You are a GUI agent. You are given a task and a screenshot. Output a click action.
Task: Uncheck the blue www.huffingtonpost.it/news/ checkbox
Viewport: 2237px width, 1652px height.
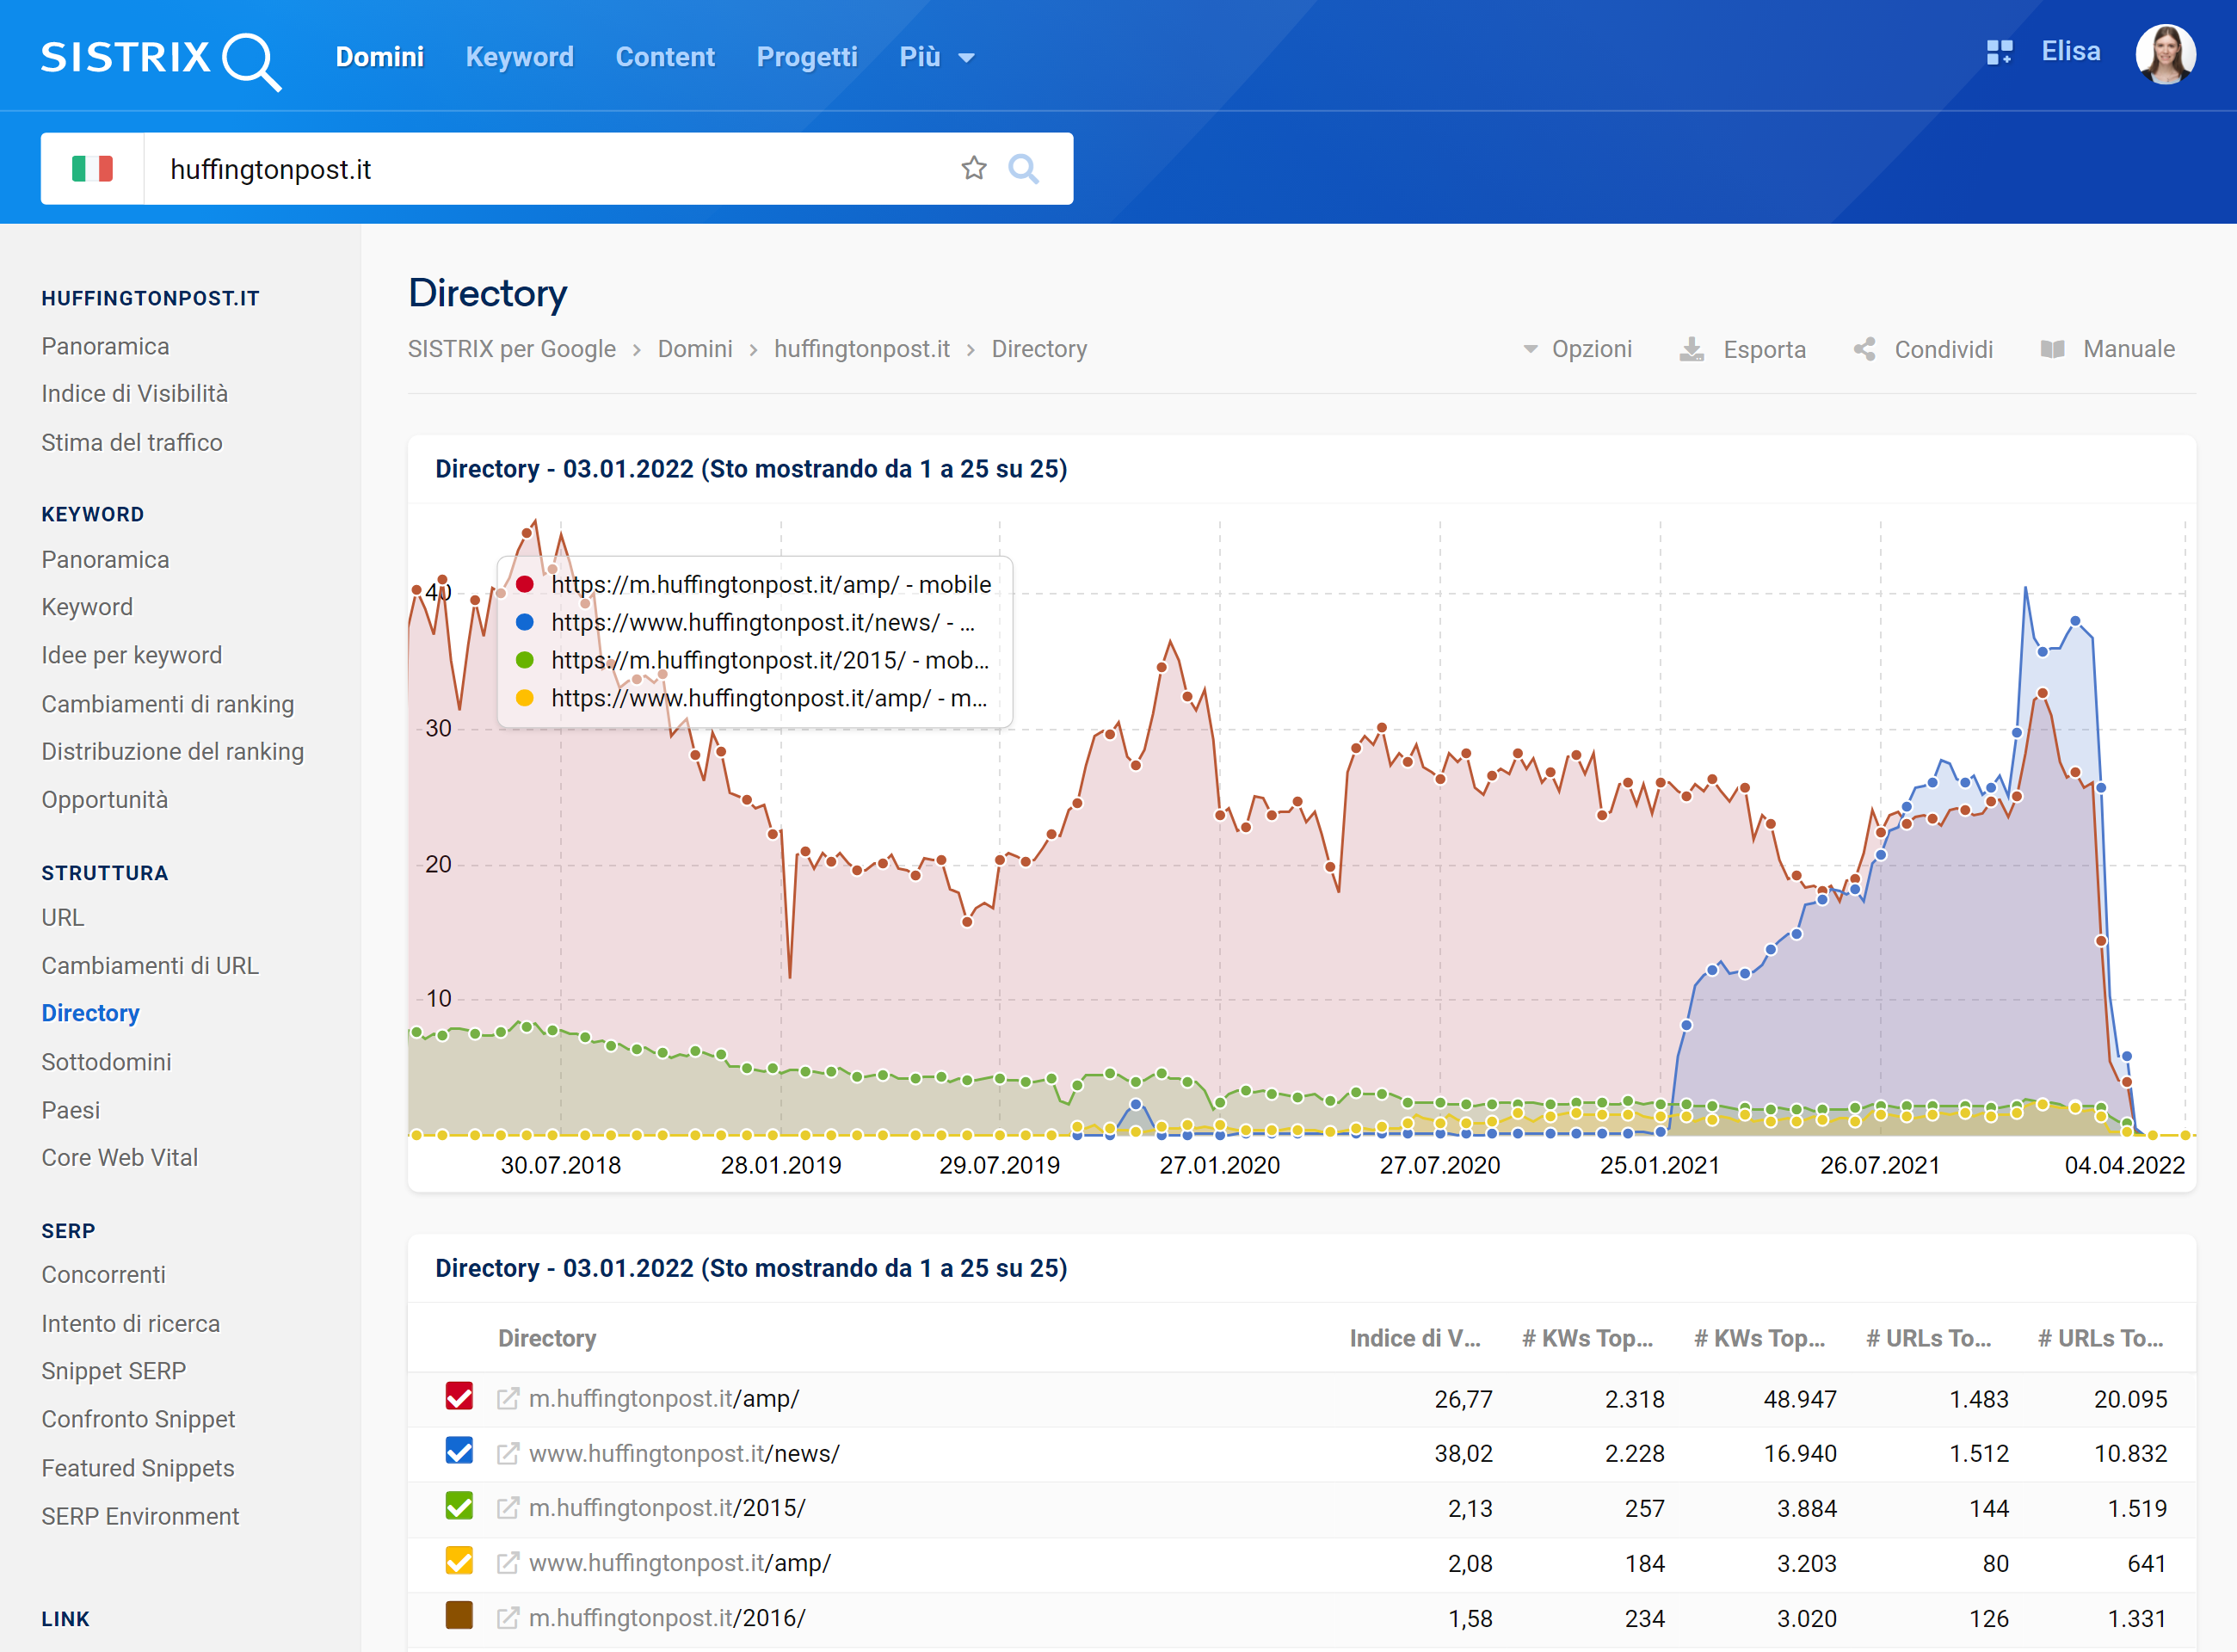click(459, 1451)
